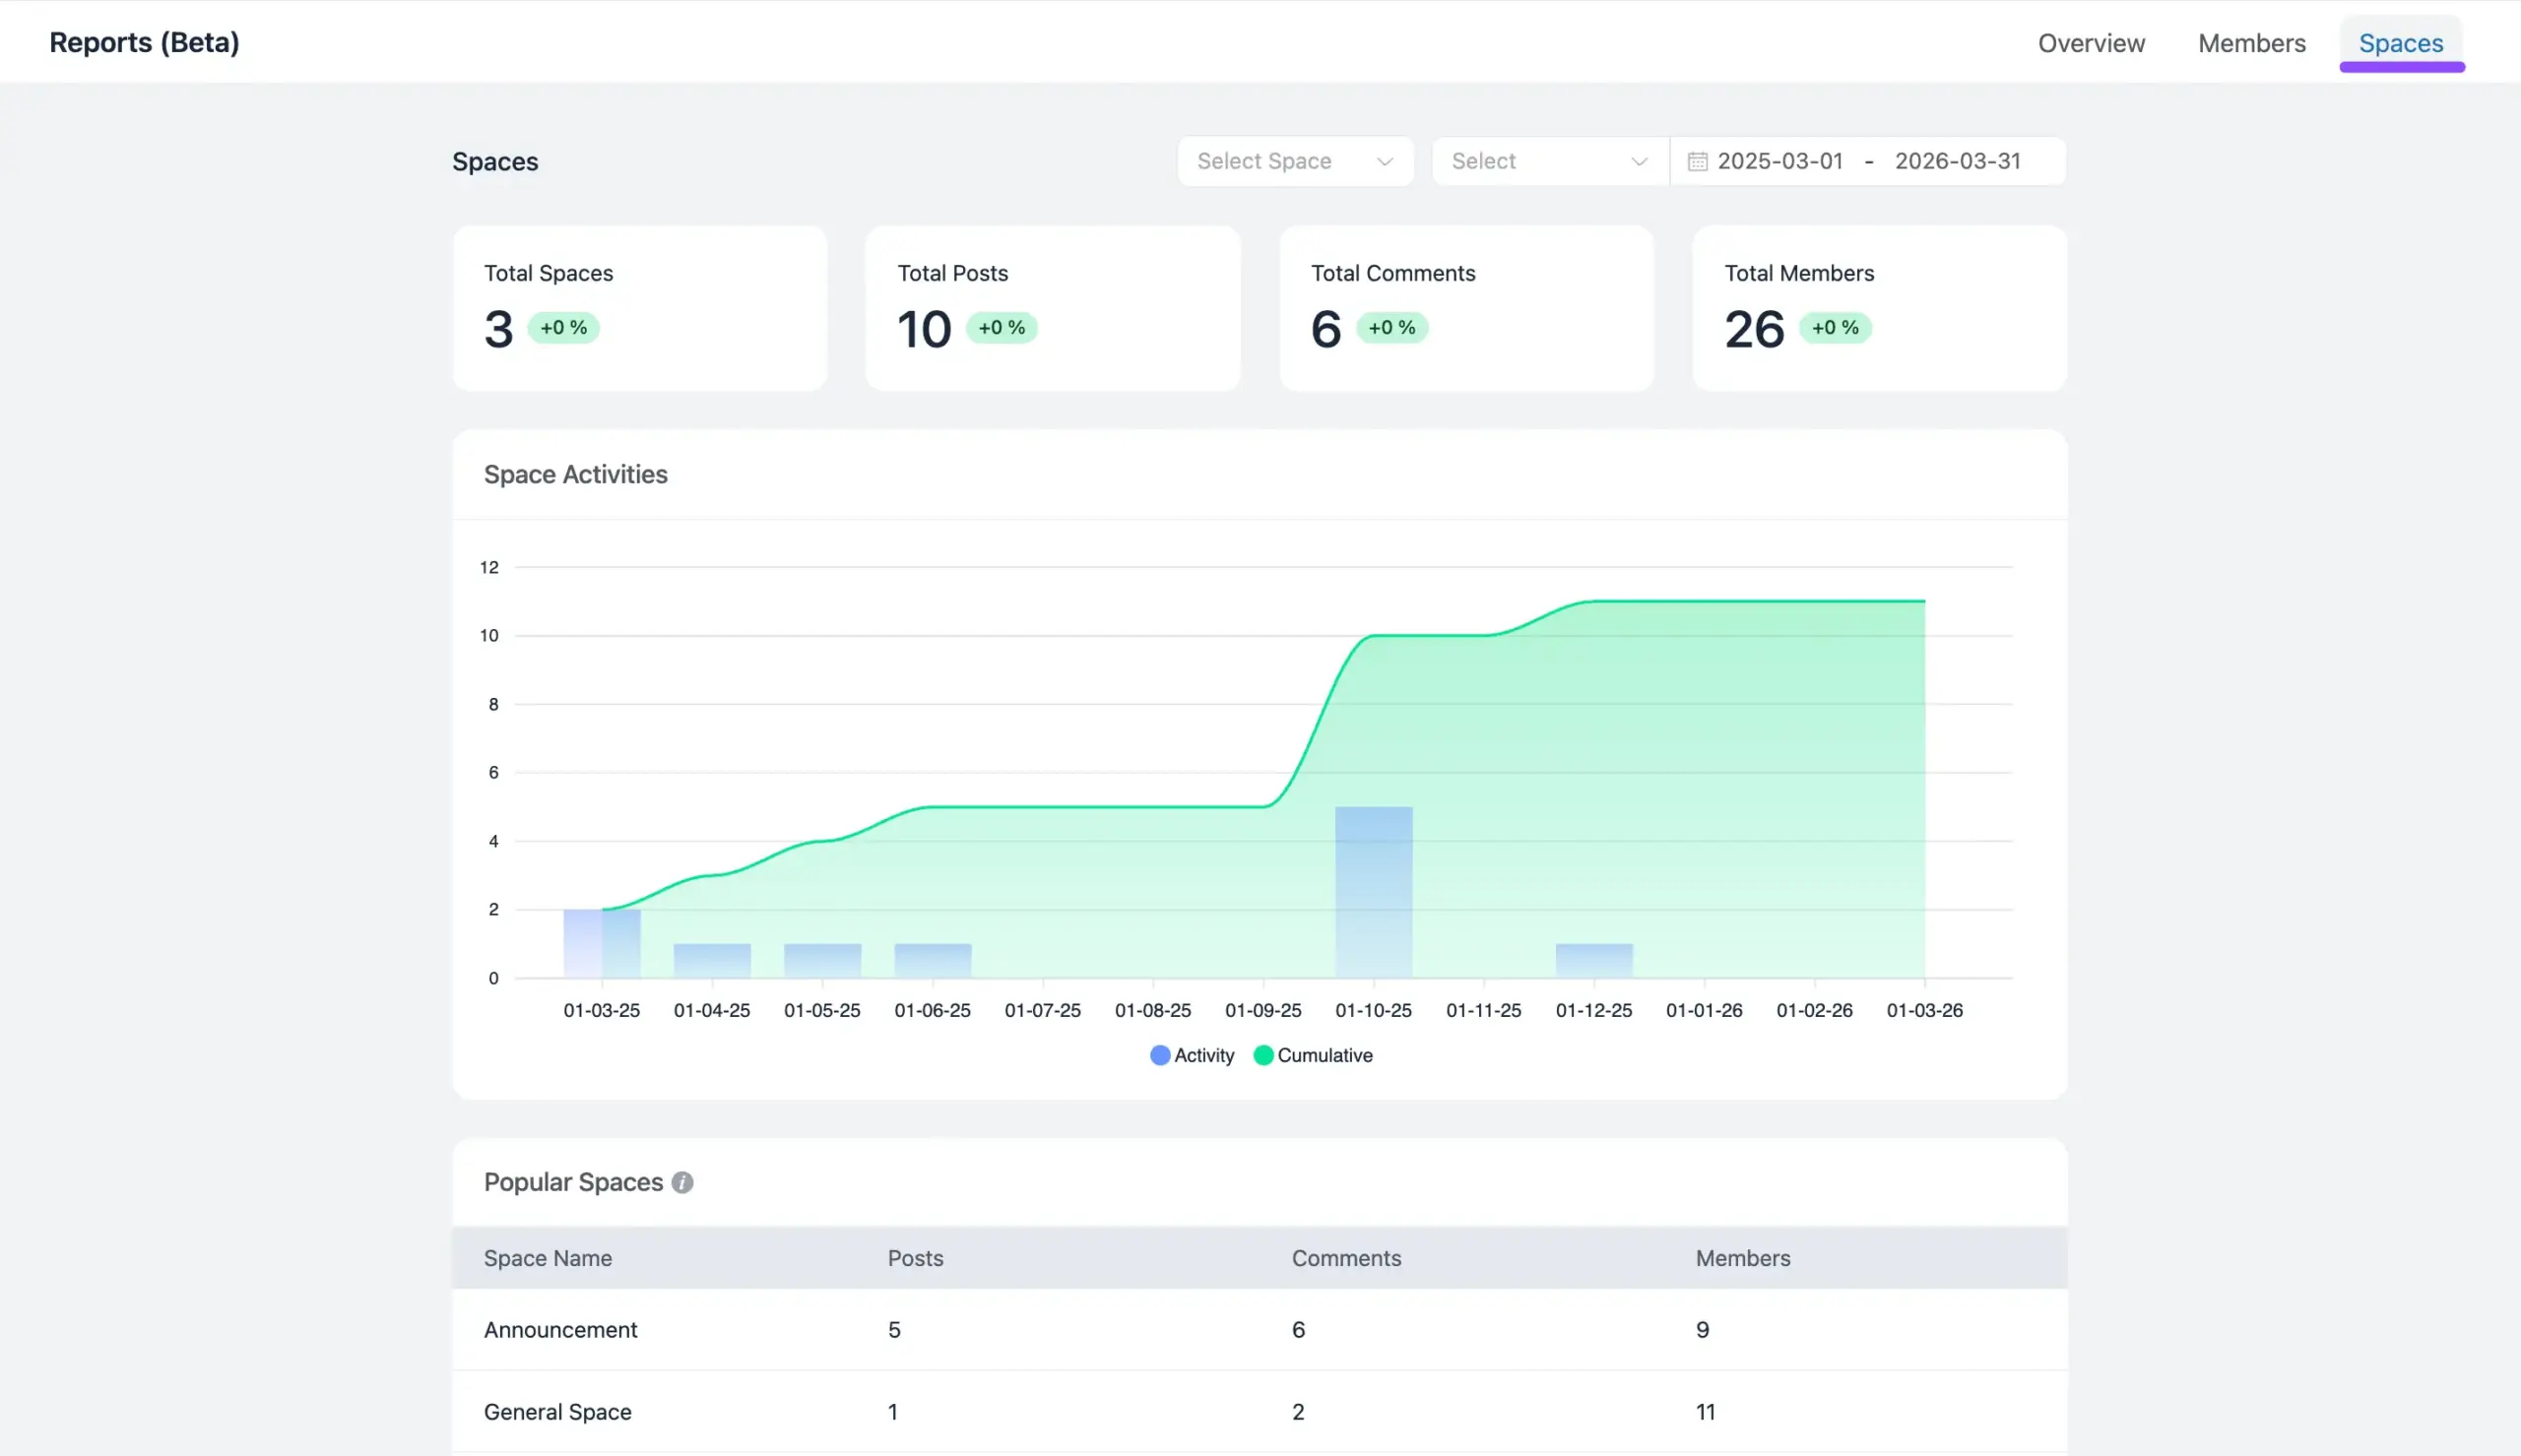Click the activity bar at 01-03-25
Viewport: 2521px width, 1456px height.
(602, 943)
